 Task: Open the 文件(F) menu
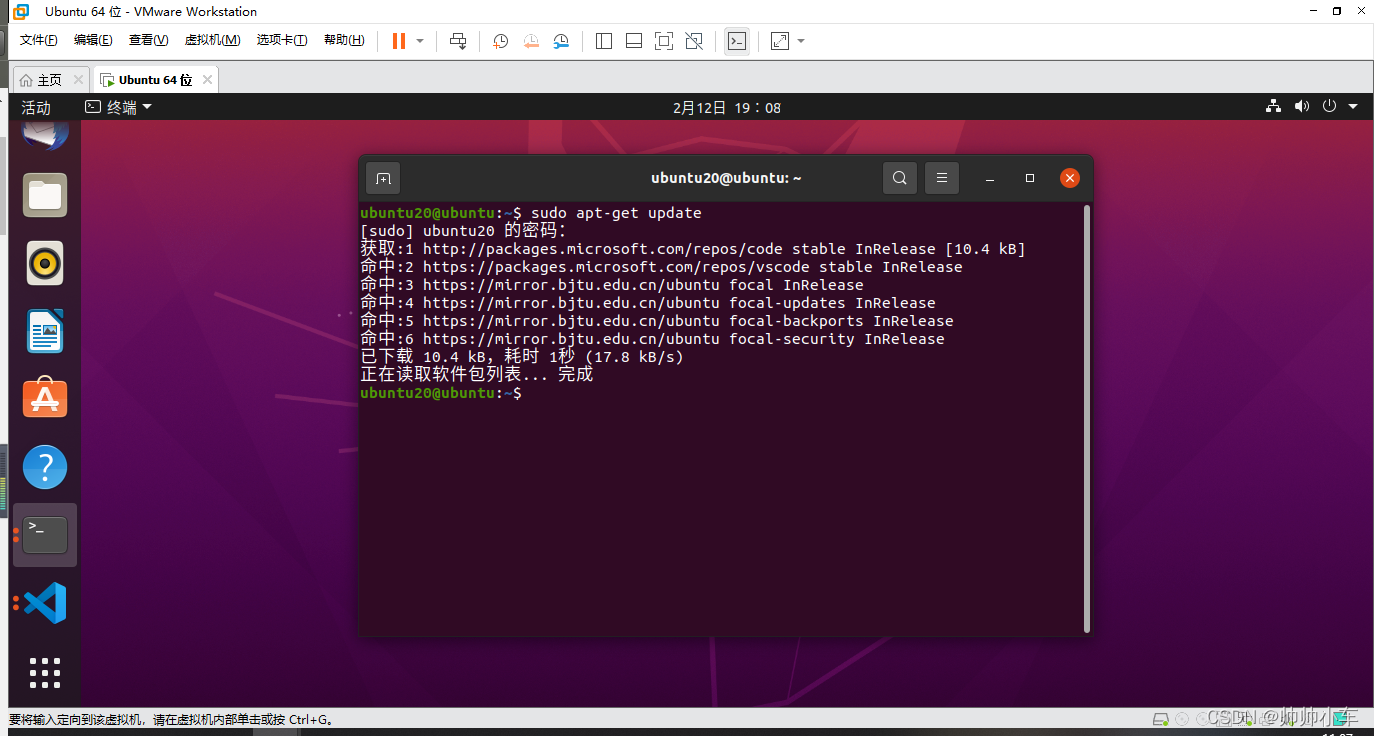point(39,40)
